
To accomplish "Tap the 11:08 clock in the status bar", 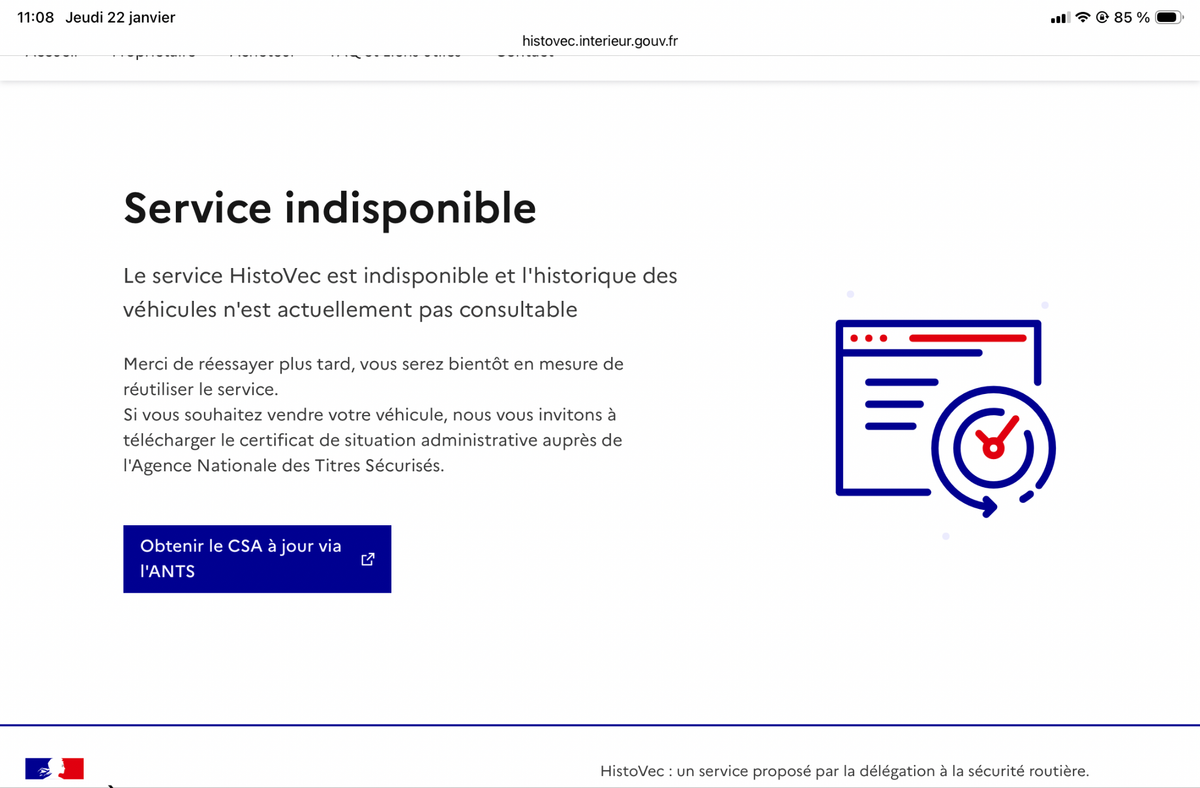I will [x=36, y=18].
